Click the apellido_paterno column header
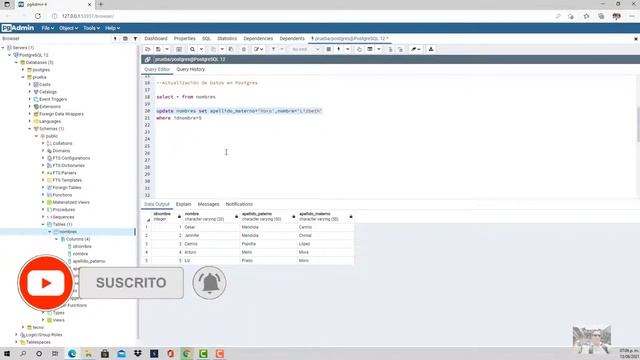 268,216
